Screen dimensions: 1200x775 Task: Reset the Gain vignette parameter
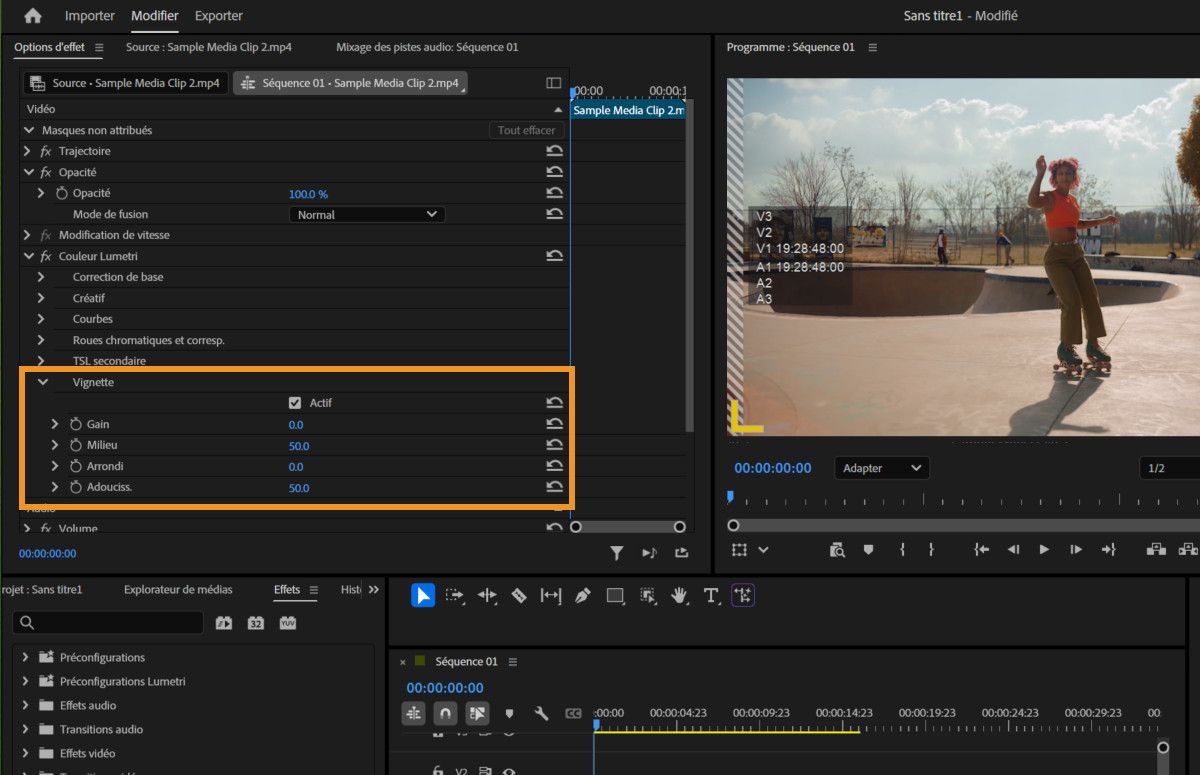coord(554,424)
